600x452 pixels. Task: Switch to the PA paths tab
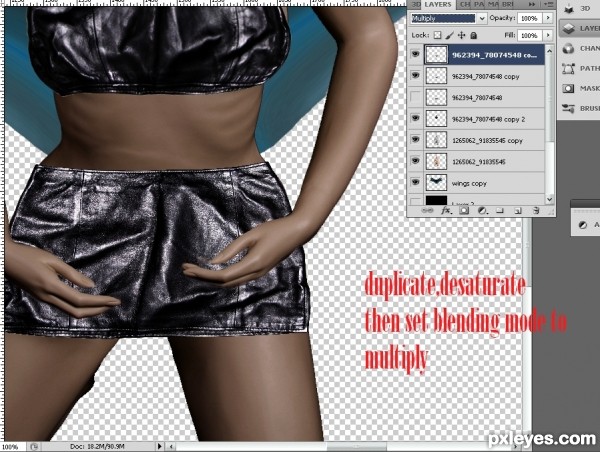point(479,4)
